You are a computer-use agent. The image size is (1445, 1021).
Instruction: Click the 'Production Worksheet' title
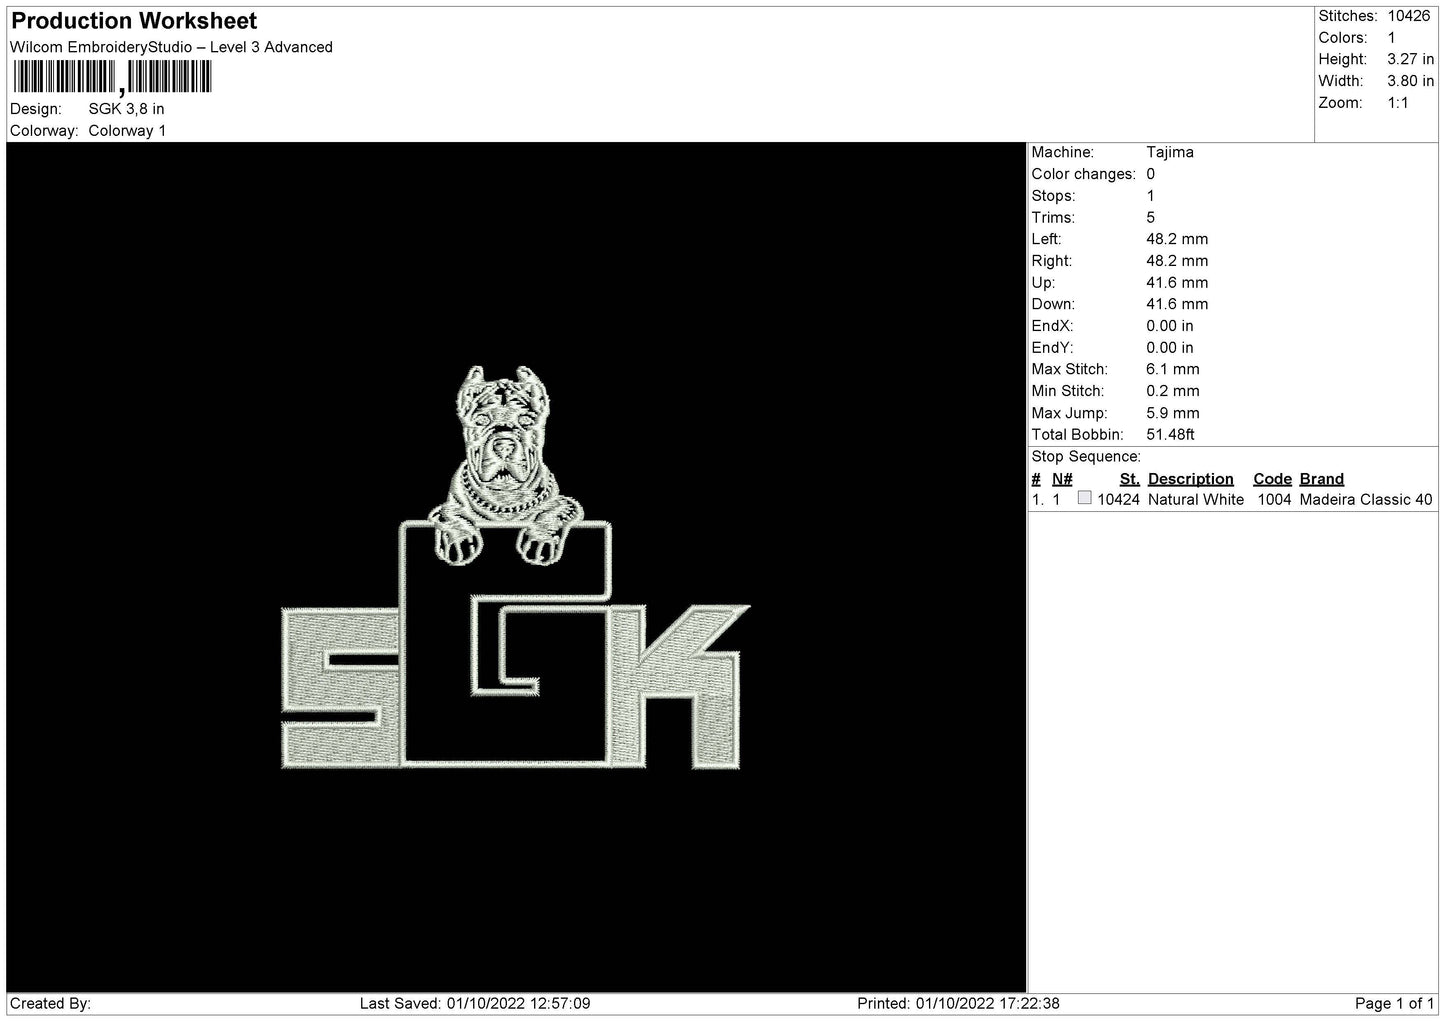point(134,21)
